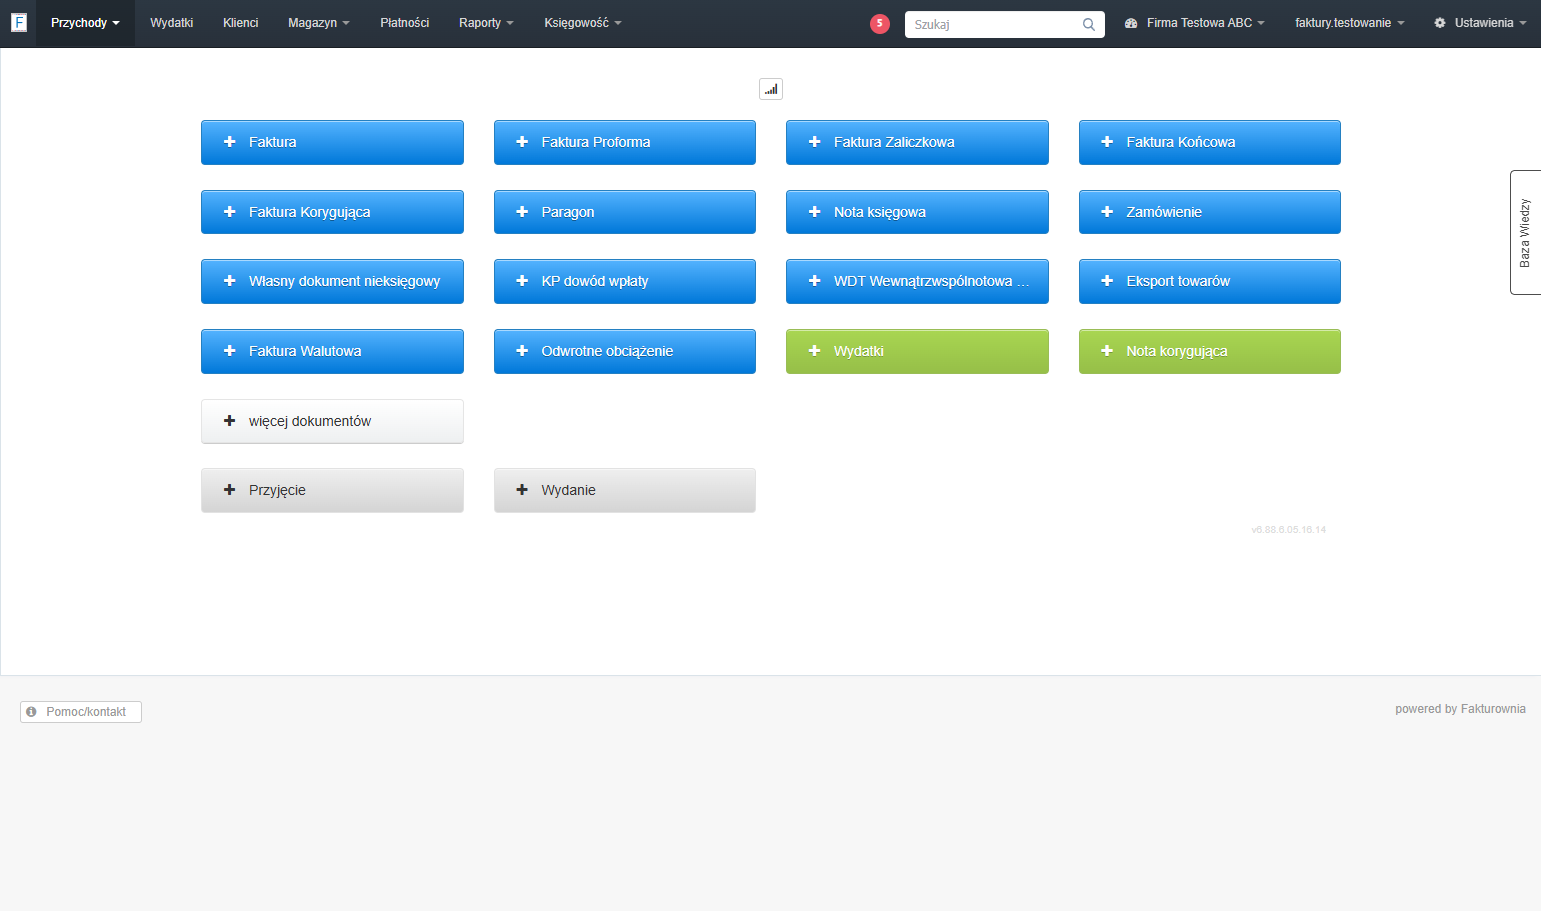Show więcej dokumentów
The height and width of the screenshot is (911, 1541).
click(332, 421)
